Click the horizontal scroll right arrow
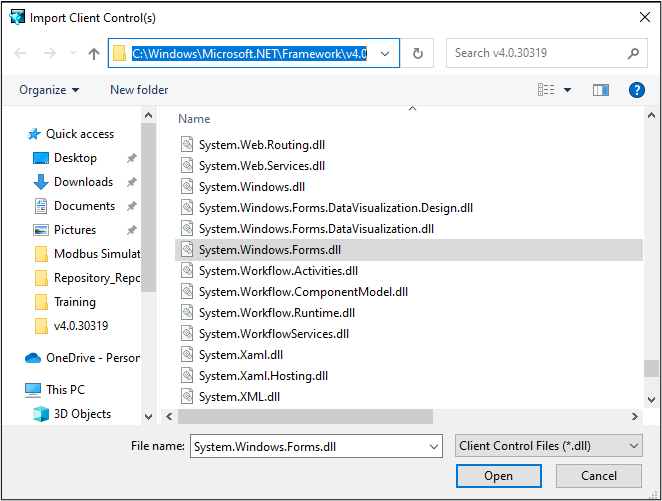Viewport: 662px width, 501px height. (634, 417)
